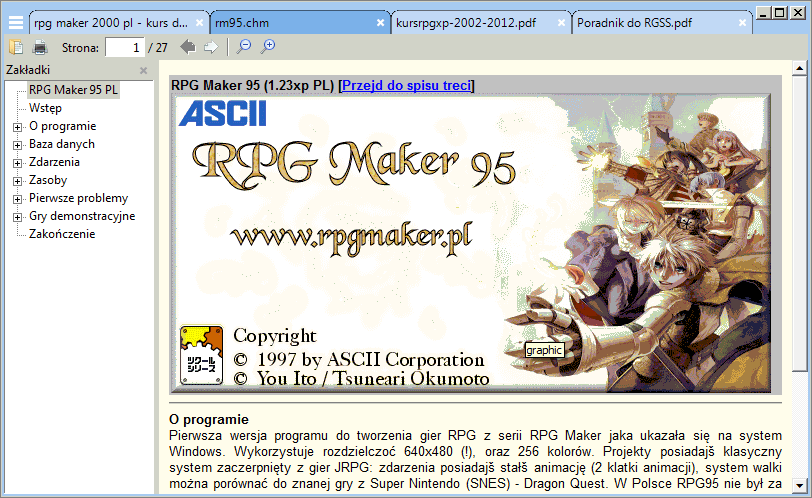Screen dimensions: 812x498
Task: Click the Zakładki panel title
Action: 28,70
